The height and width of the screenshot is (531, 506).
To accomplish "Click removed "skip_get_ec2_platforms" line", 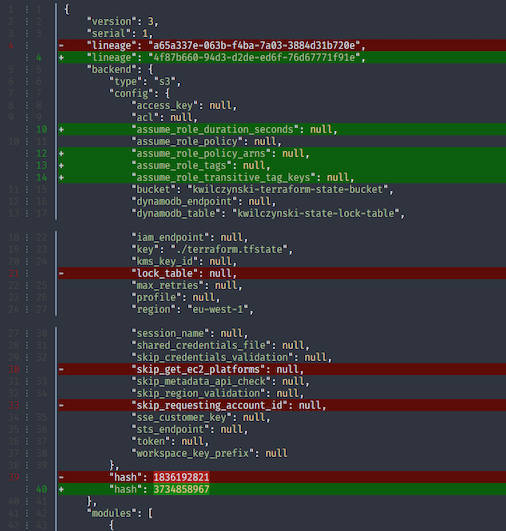I will (x=282, y=369).
